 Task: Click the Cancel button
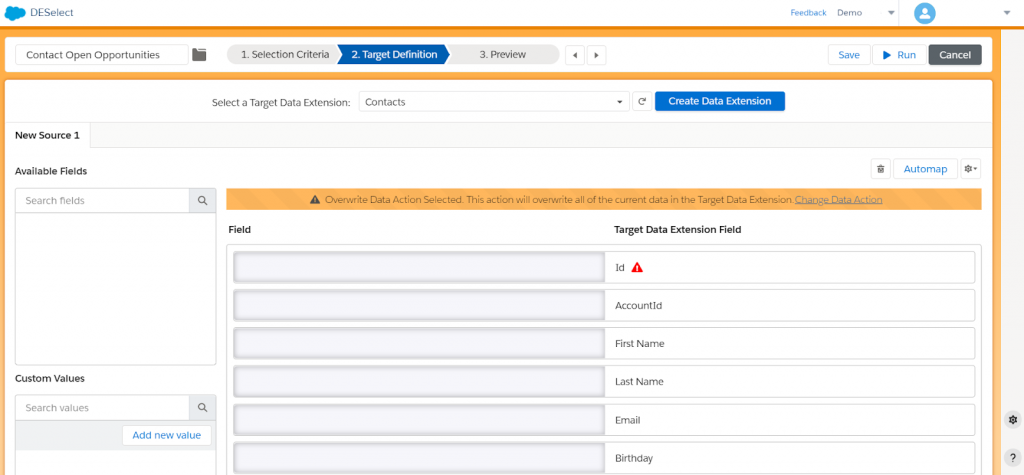(955, 56)
